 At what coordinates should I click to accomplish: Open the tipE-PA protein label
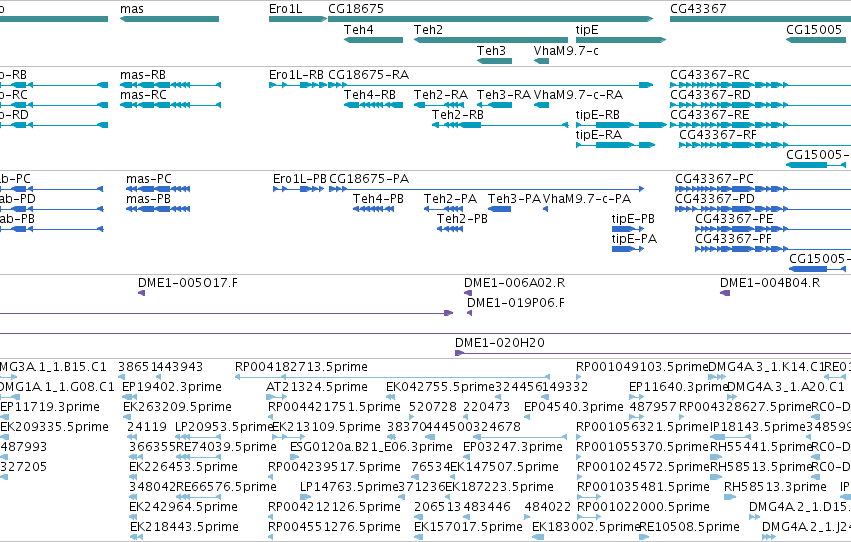coord(634,239)
